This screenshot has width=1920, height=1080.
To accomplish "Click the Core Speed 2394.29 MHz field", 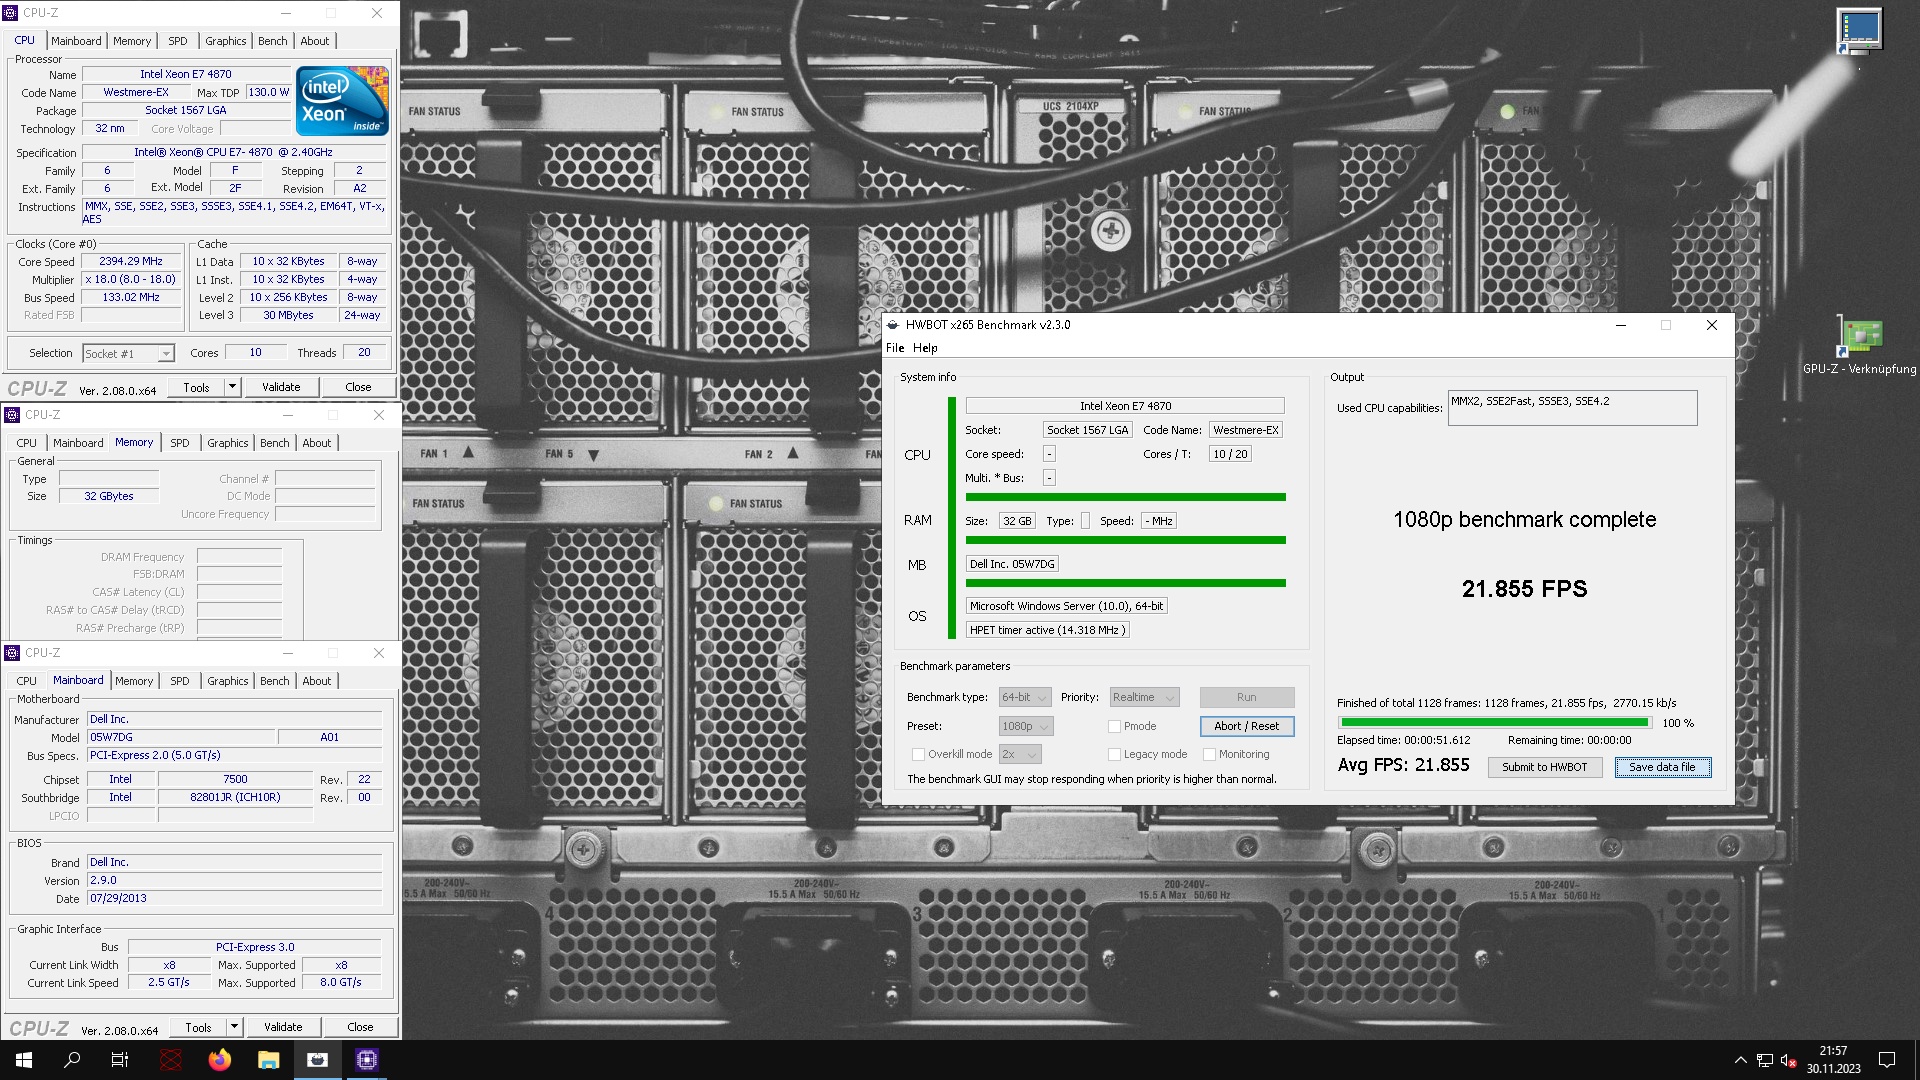I will click(131, 262).
